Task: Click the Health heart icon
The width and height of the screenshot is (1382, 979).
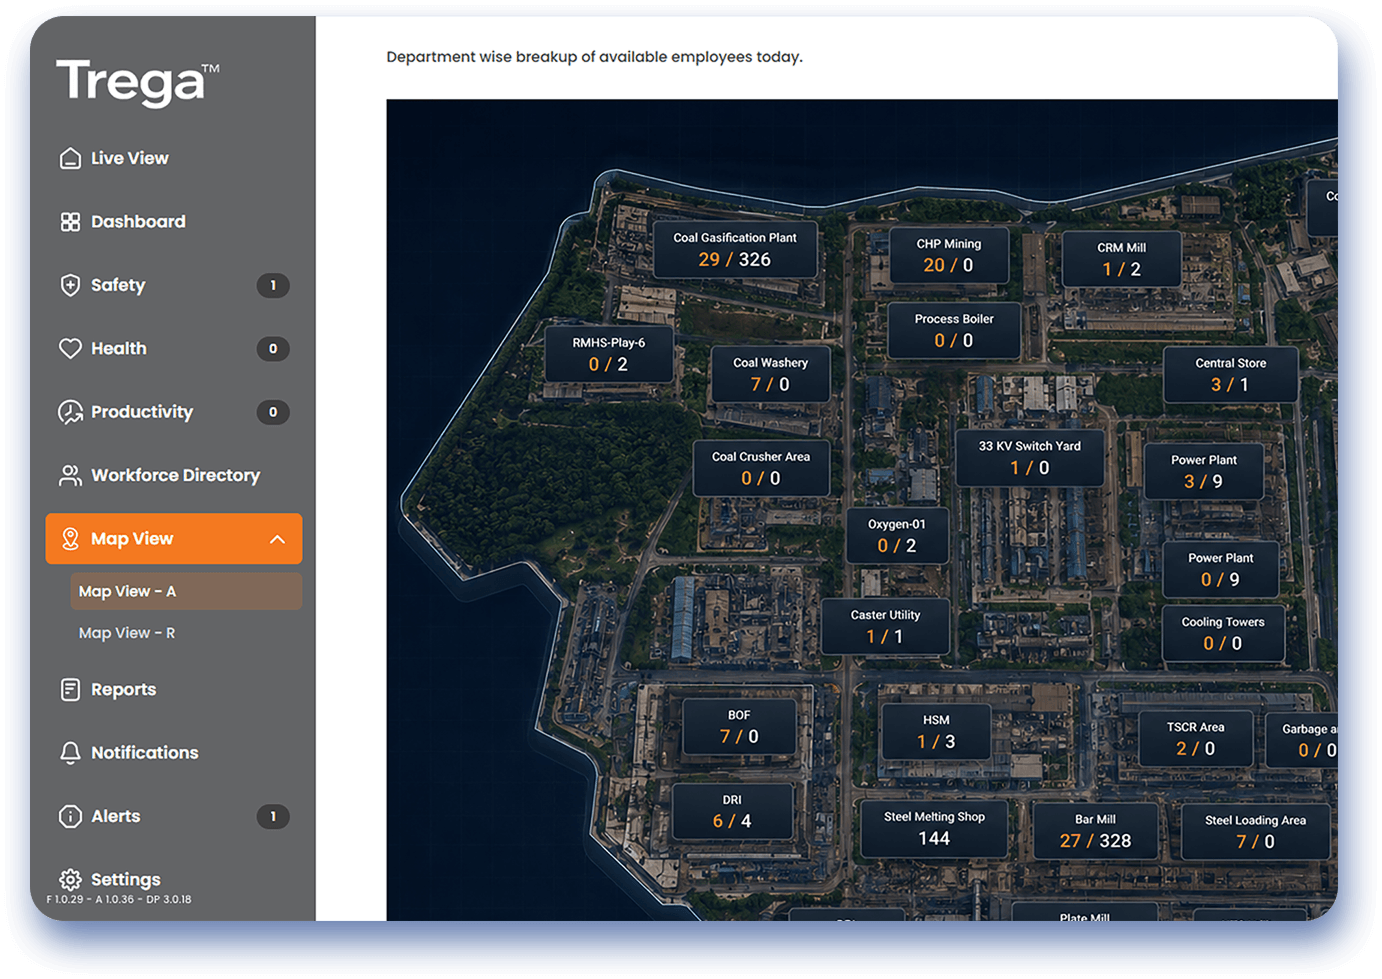Action: tap(70, 348)
